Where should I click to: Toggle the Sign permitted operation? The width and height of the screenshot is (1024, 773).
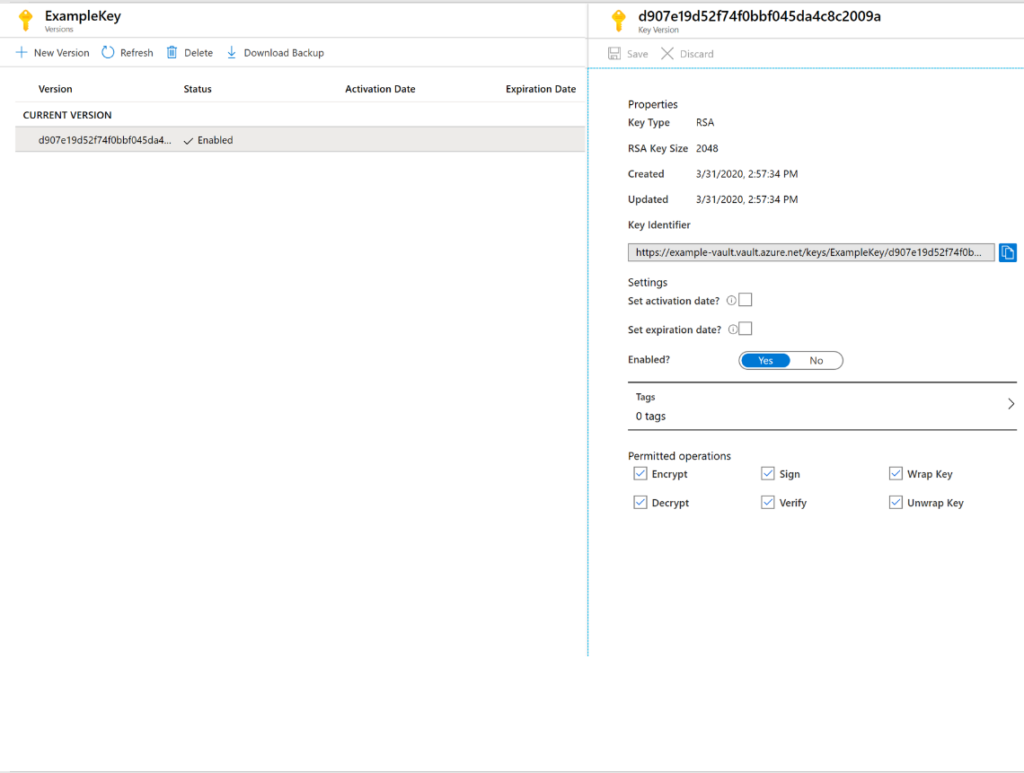coord(768,473)
